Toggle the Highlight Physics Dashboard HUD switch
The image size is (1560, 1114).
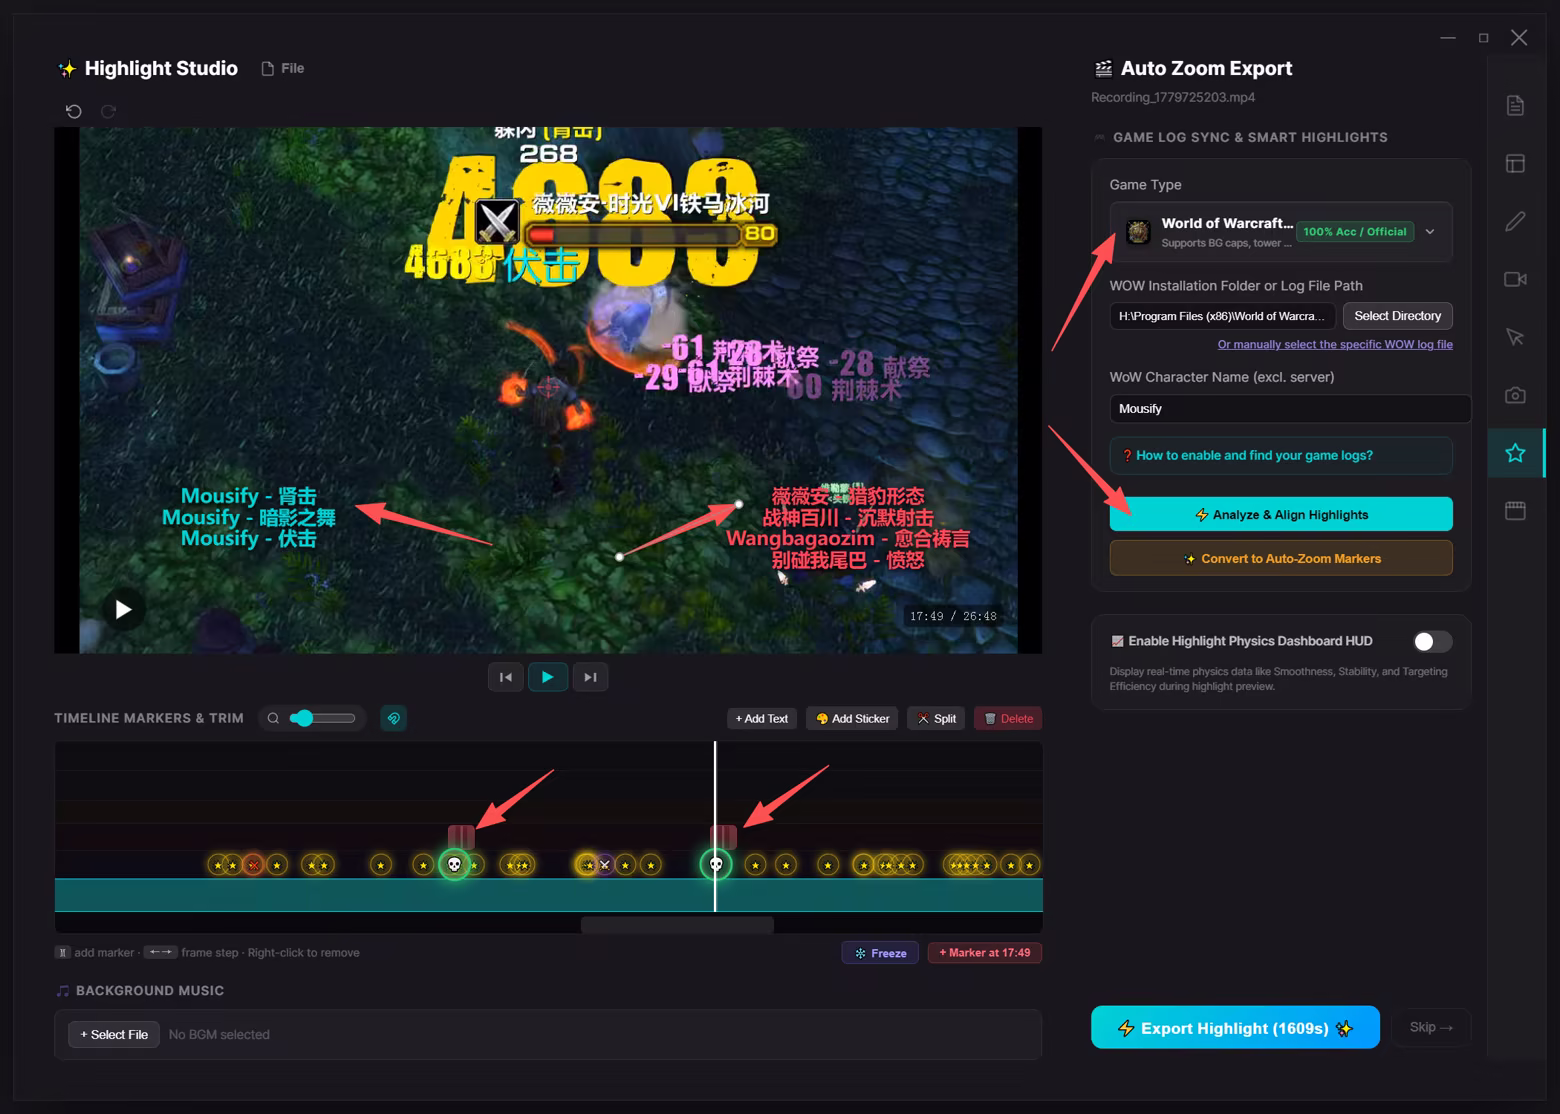click(1432, 642)
